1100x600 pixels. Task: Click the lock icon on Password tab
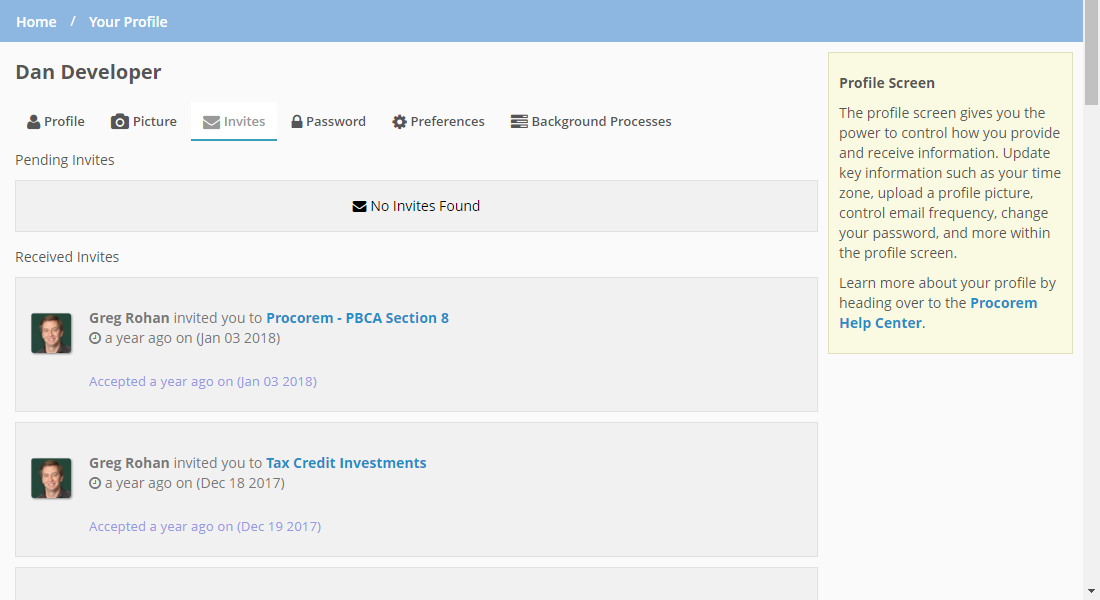[297, 121]
